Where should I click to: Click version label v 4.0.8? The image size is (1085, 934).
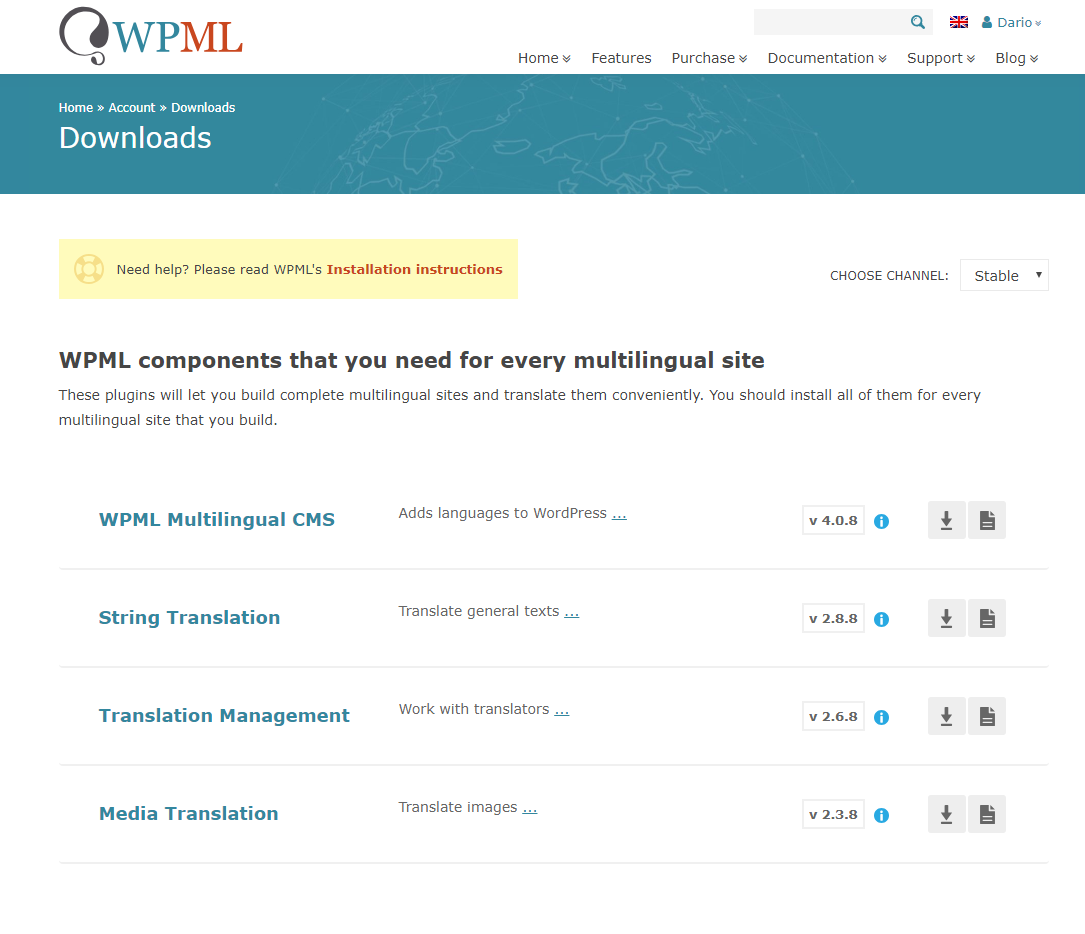click(x=833, y=520)
